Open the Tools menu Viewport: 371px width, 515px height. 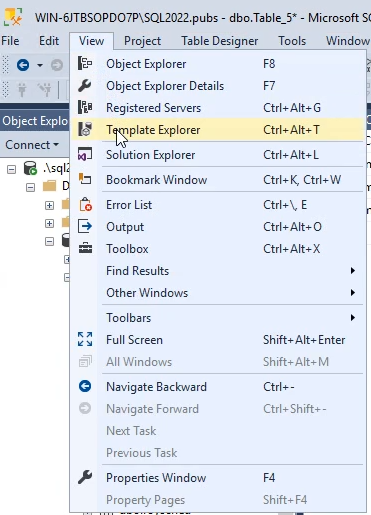tap(292, 41)
